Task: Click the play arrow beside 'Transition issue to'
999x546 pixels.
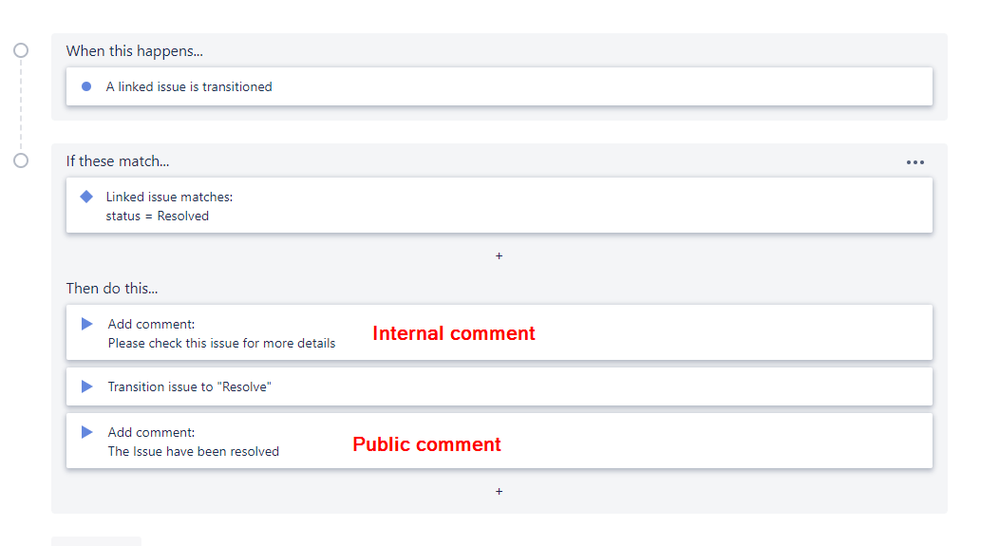Action: click(87, 386)
